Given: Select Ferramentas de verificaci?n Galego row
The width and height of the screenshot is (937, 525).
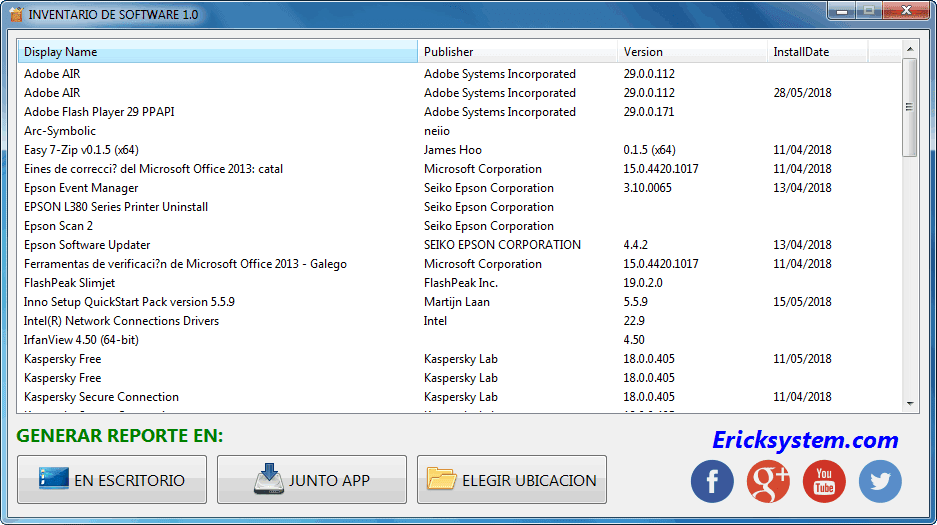Looking at the screenshot, I should [x=459, y=264].
